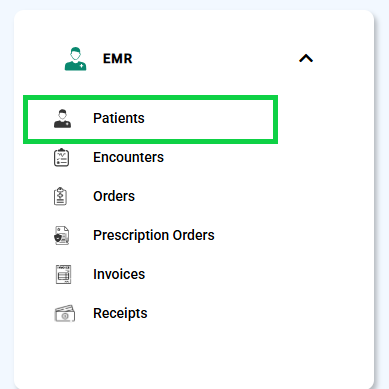Collapse the EMR section with the chevron
The width and height of the screenshot is (389, 389).
point(306,59)
